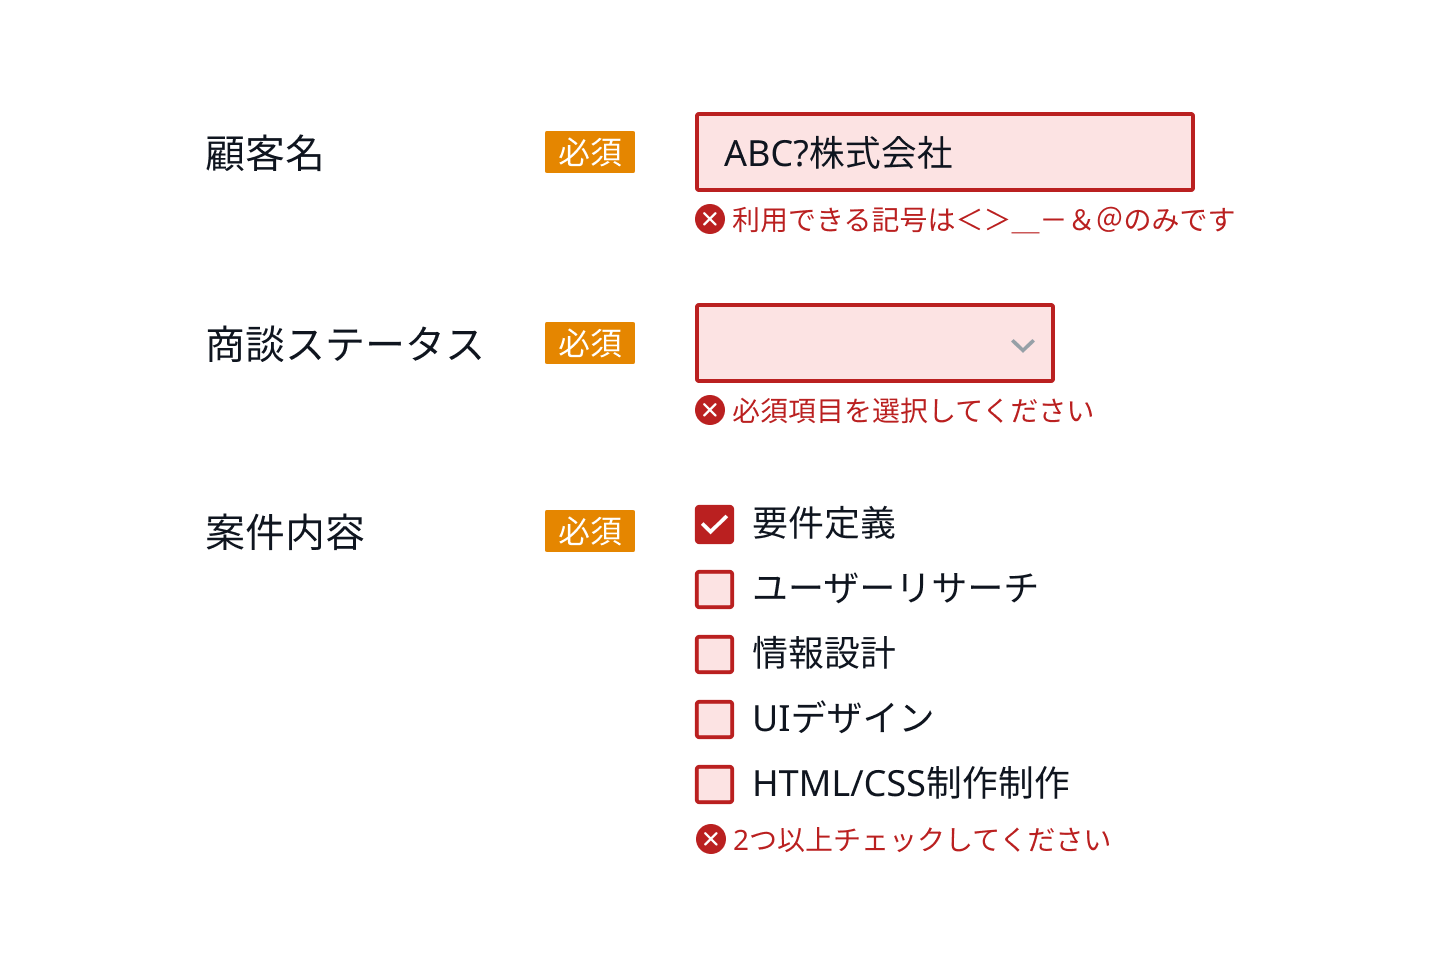Image resolution: width=1440 pixels, height=965 pixels.
Task: Check the ユーザーリサーチ checkbox
Action: [x=713, y=589]
